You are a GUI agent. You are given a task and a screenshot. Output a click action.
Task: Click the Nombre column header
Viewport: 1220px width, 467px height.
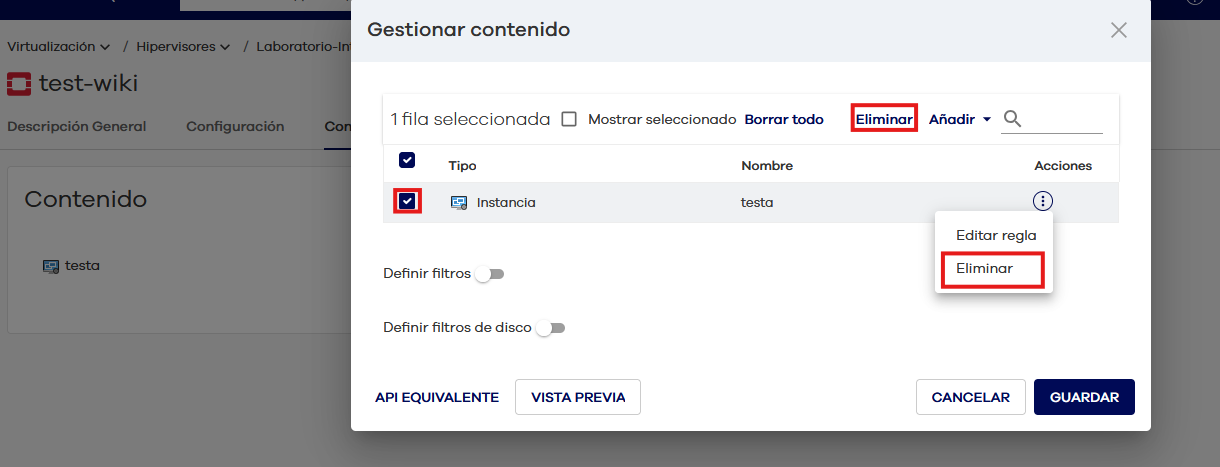click(767, 165)
